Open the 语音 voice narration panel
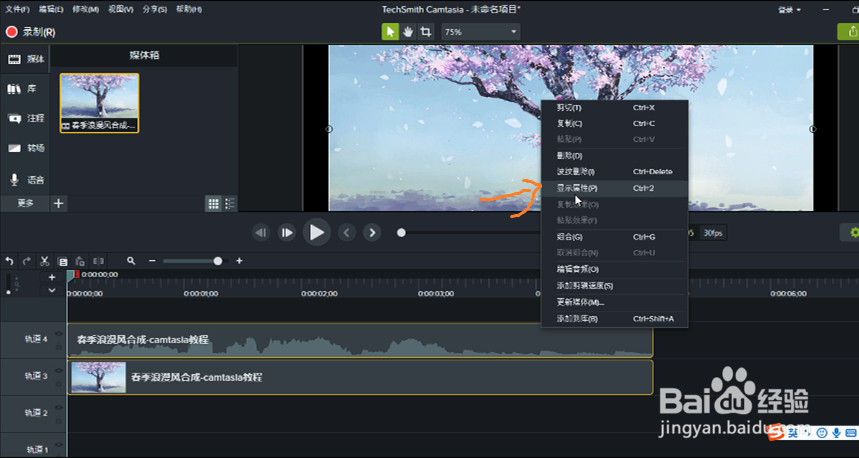 pyautogui.click(x=25, y=180)
